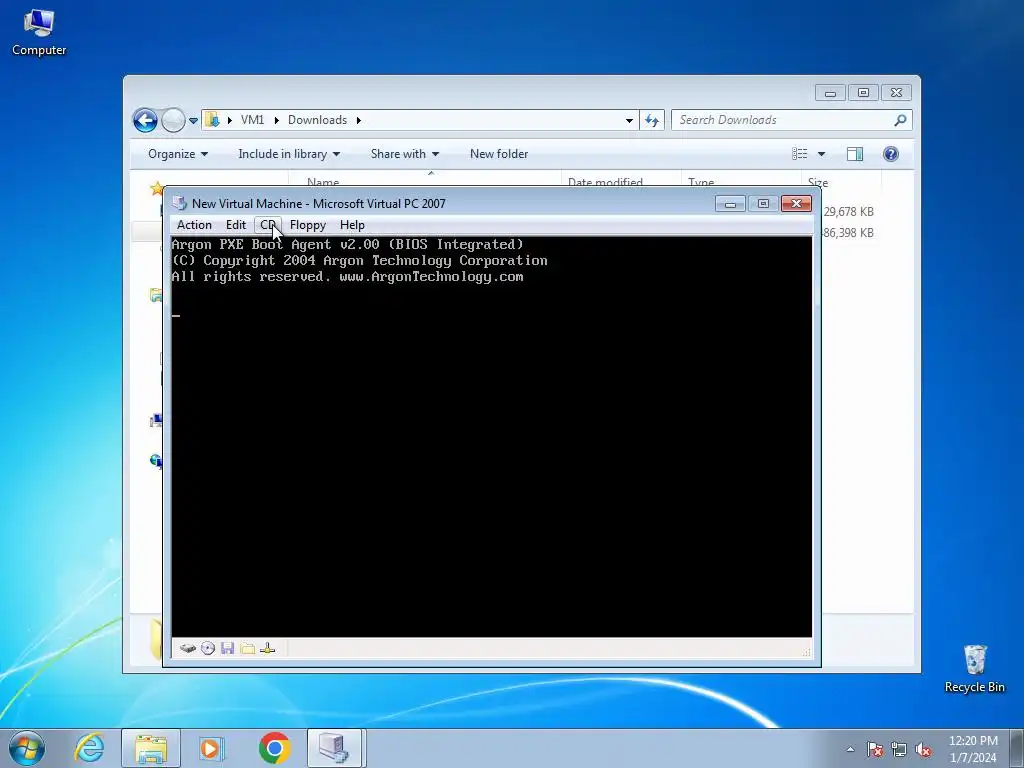Click the 29,678 KB size value
Image resolution: width=1024 pixels, height=768 pixels.
click(x=848, y=212)
